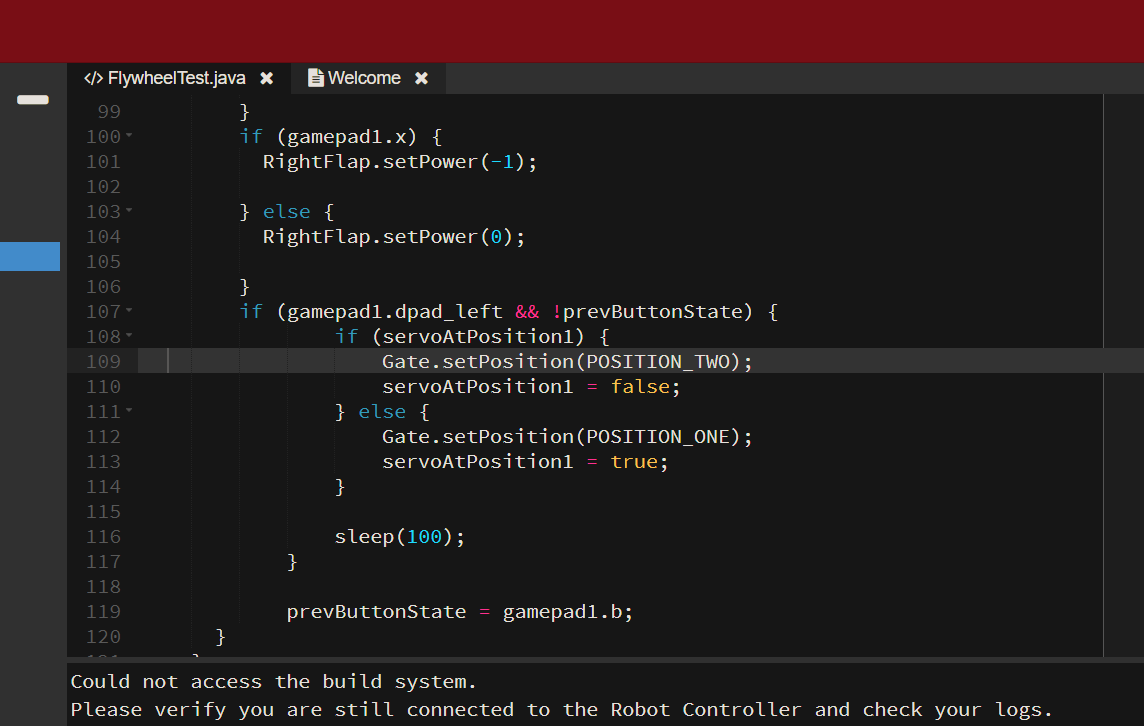
Task: Place cursor on RightFlap.setPower(0) line
Action: click(394, 236)
